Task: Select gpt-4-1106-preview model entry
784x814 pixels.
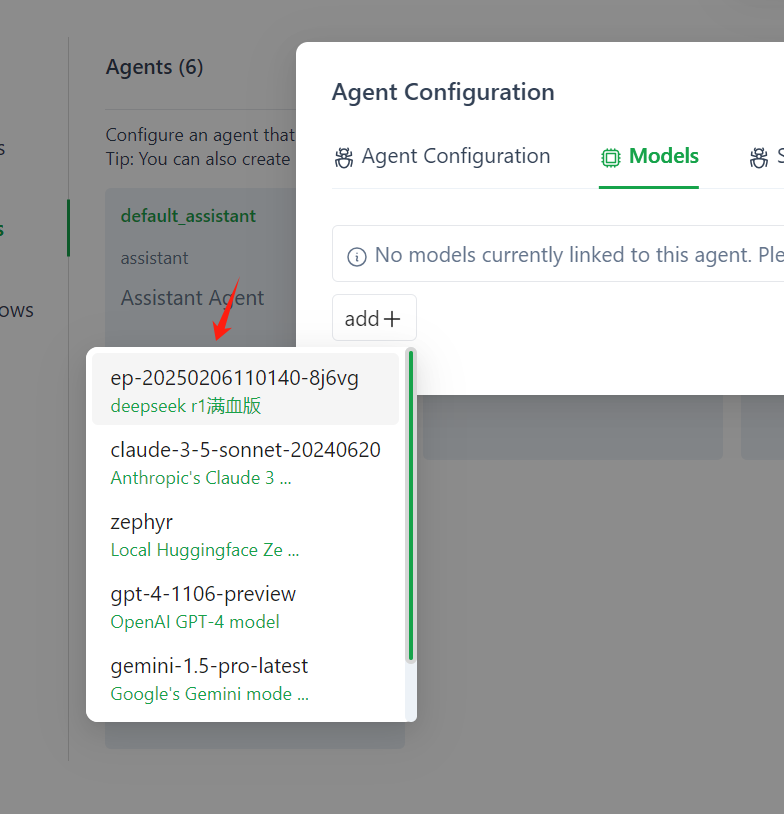Action: point(245,606)
